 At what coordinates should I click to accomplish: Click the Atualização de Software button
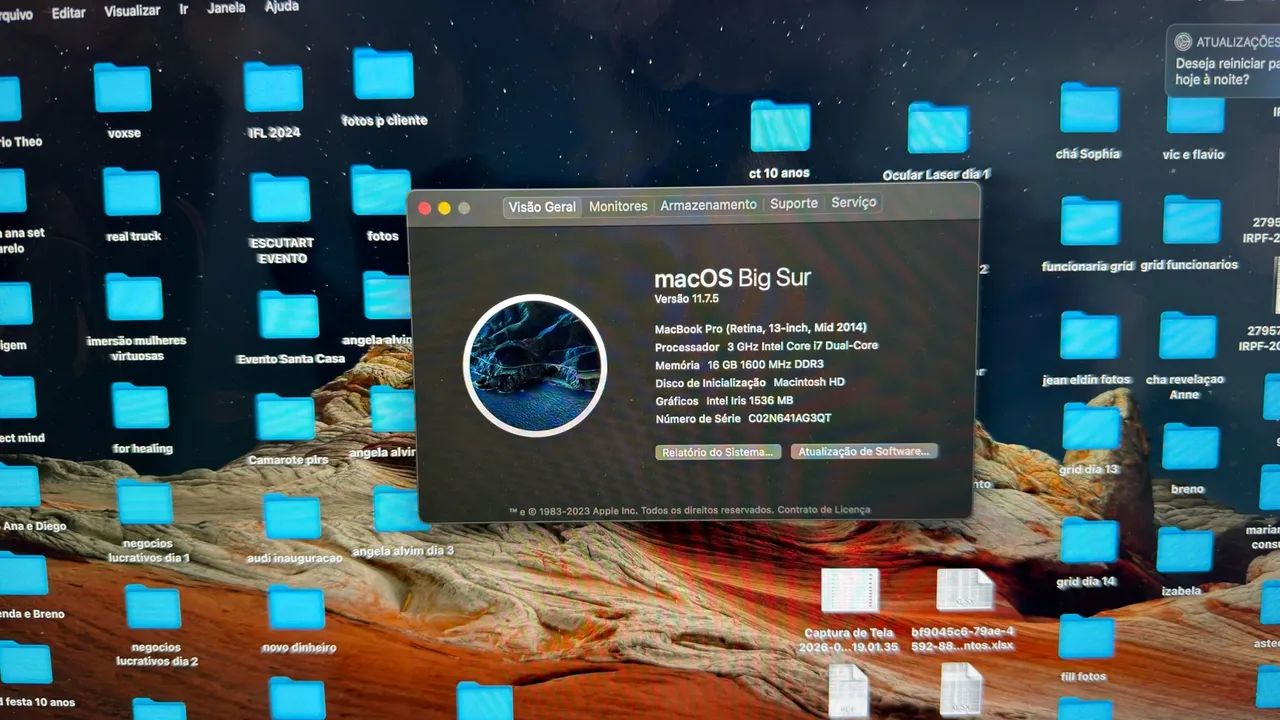(864, 451)
